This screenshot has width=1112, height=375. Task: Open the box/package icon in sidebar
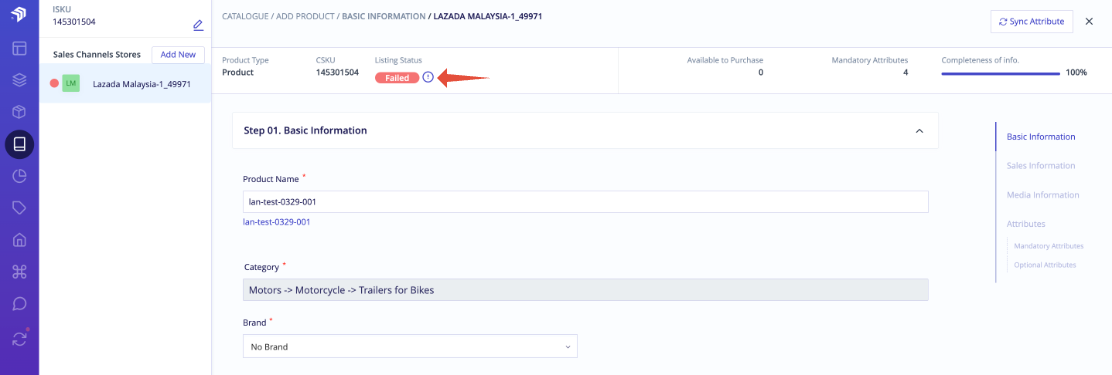coord(19,112)
